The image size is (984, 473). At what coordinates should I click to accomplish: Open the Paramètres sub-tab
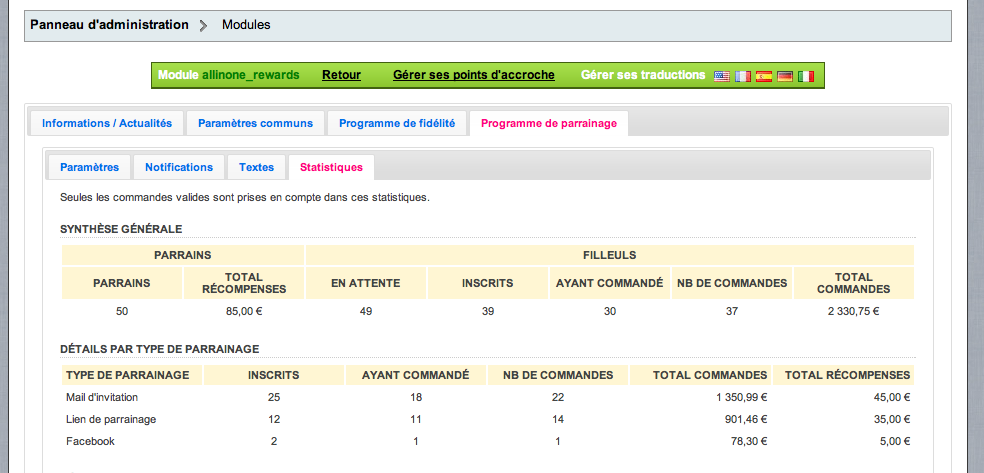(x=89, y=167)
